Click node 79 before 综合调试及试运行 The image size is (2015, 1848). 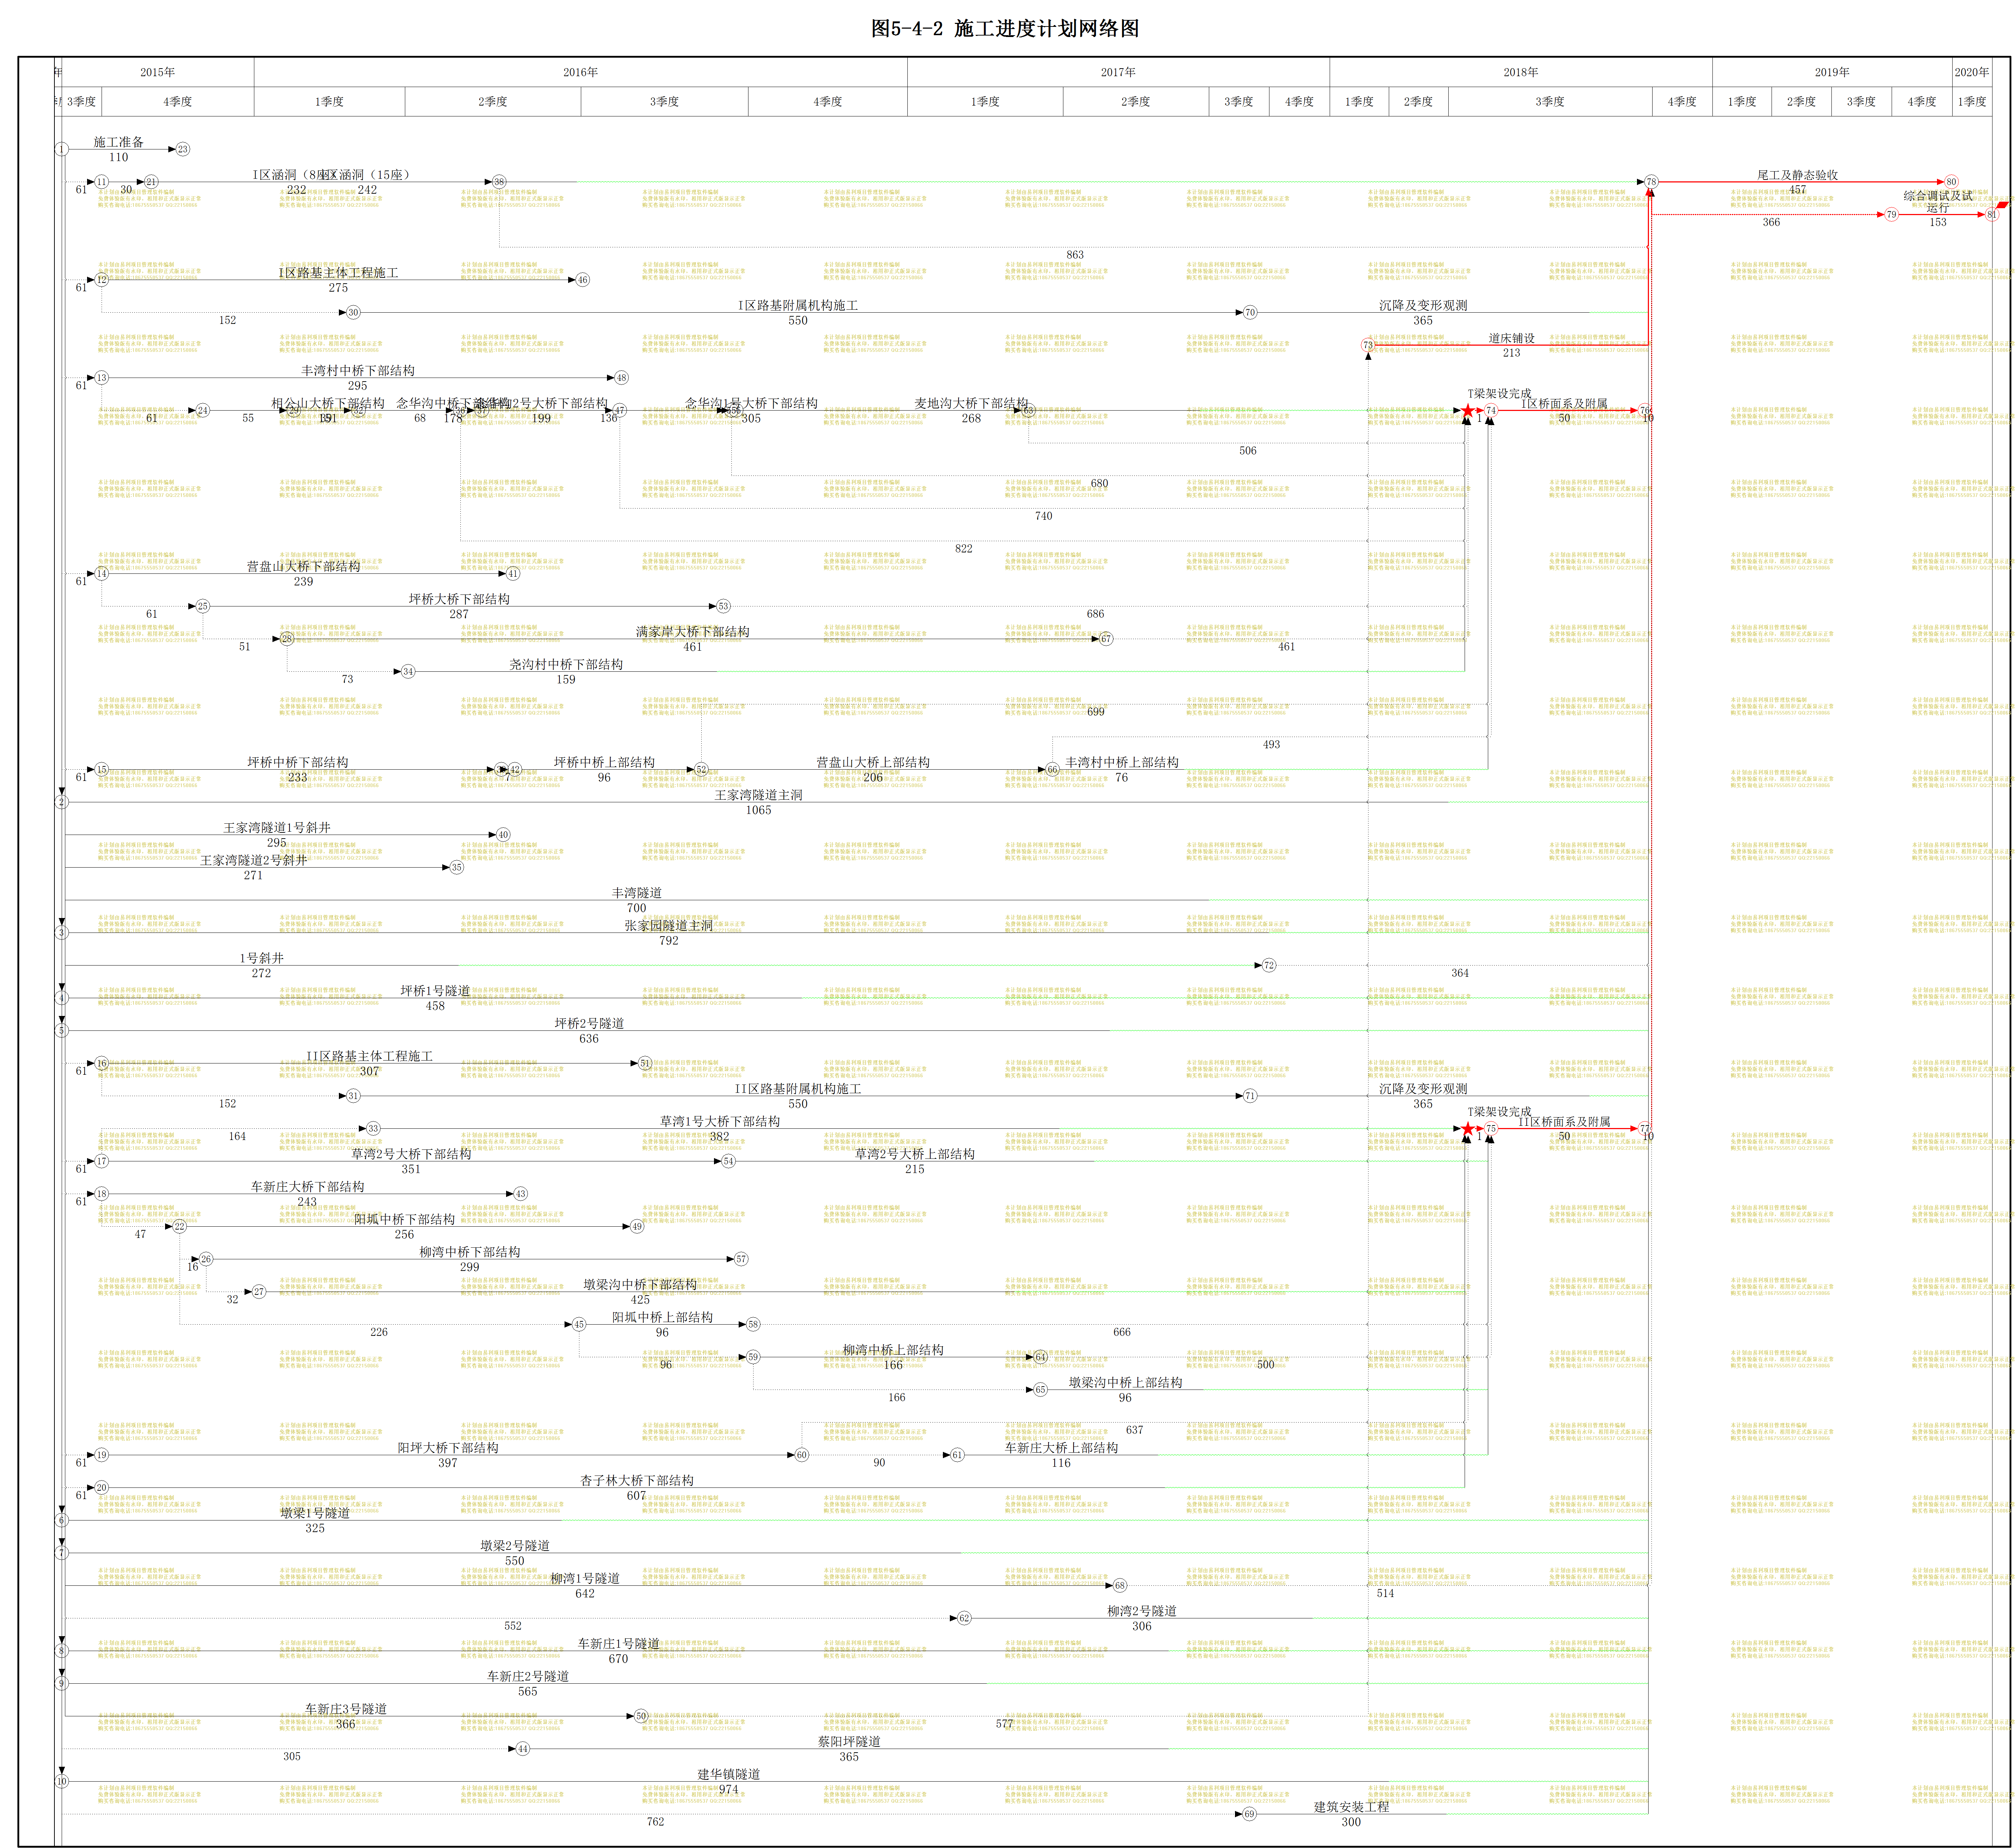pos(1891,214)
